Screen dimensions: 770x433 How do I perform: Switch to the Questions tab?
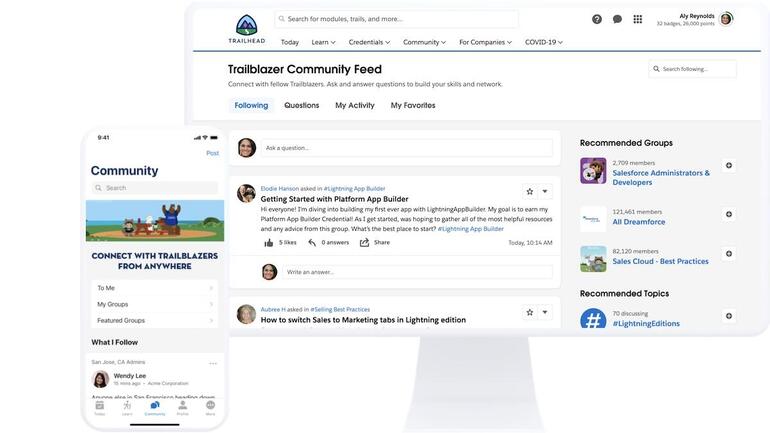point(302,106)
